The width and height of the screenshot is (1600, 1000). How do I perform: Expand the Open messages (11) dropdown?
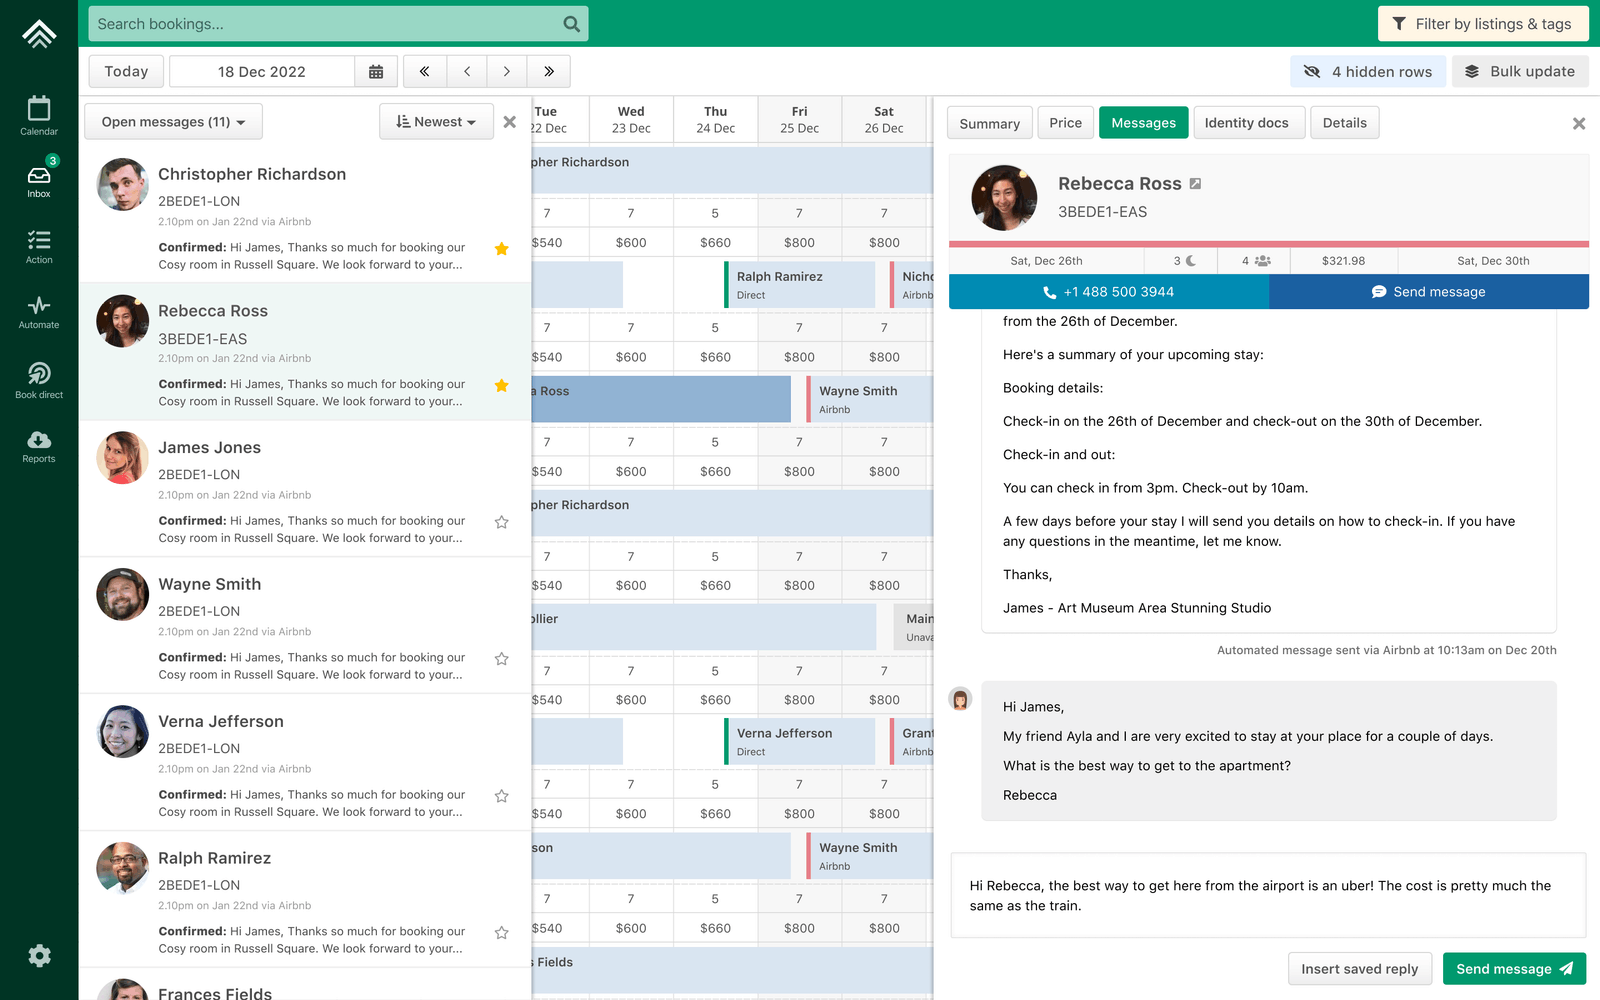[173, 122]
